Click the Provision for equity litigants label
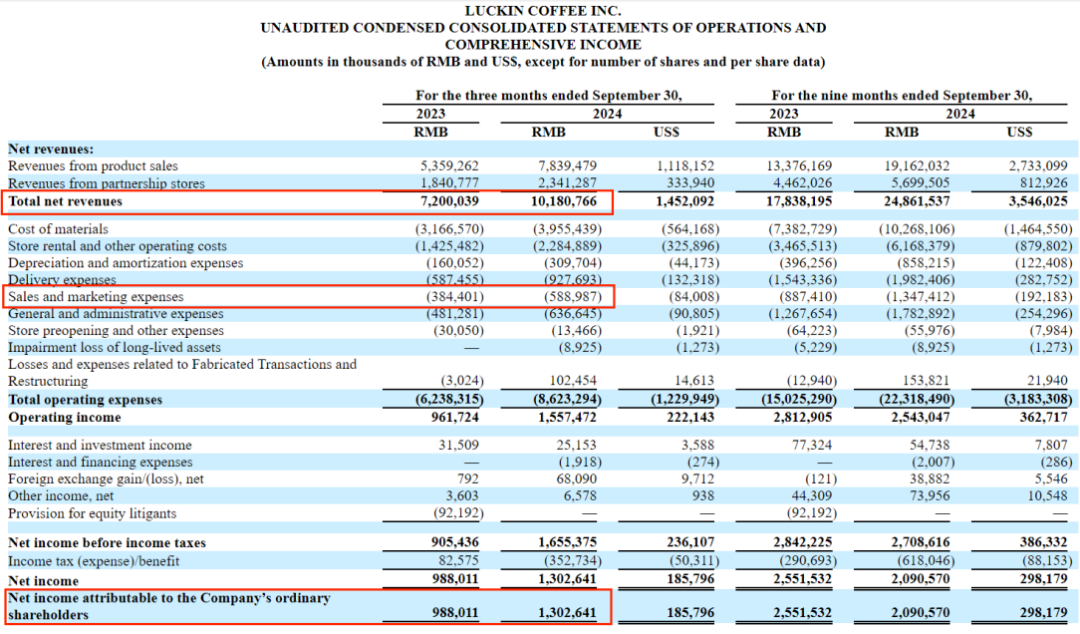The height and width of the screenshot is (634, 1080). (x=92, y=513)
